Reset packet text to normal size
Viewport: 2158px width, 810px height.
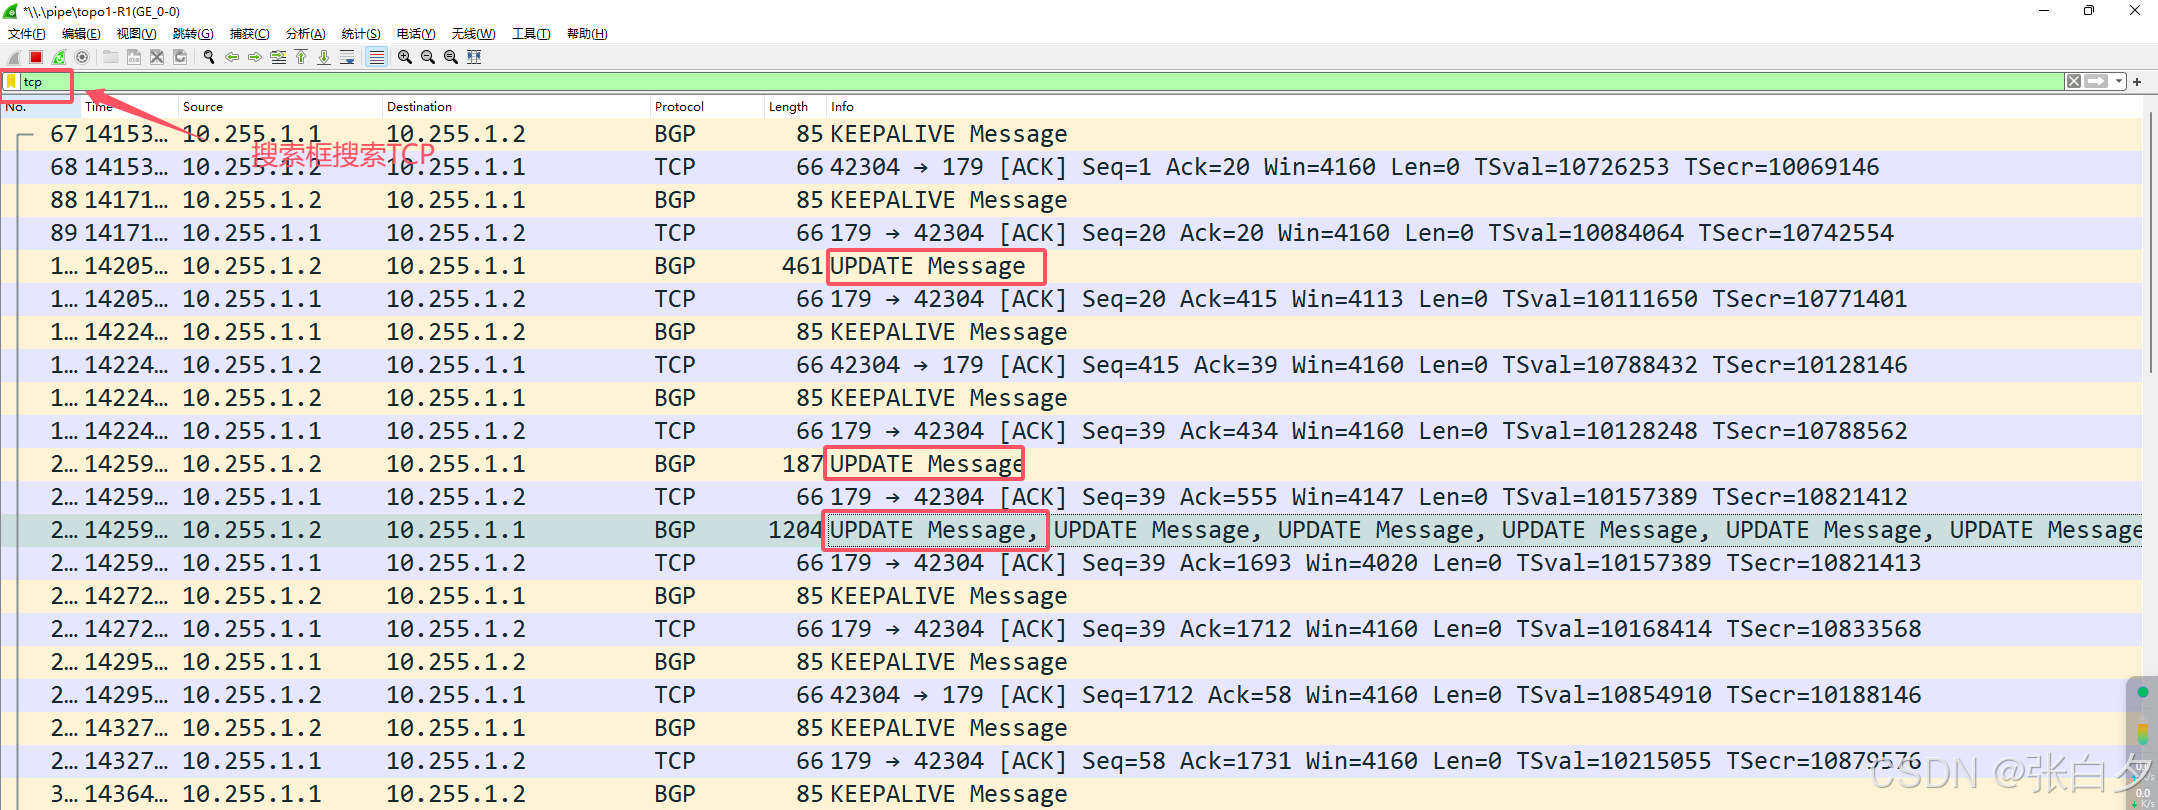pyautogui.click(x=451, y=57)
